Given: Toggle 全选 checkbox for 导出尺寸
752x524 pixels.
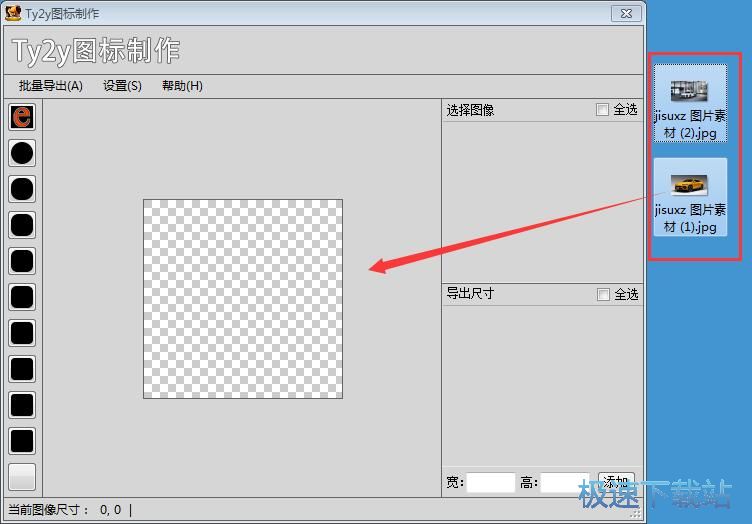Looking at the screenshot, I should pyautogui.click(x=603, y=294).
